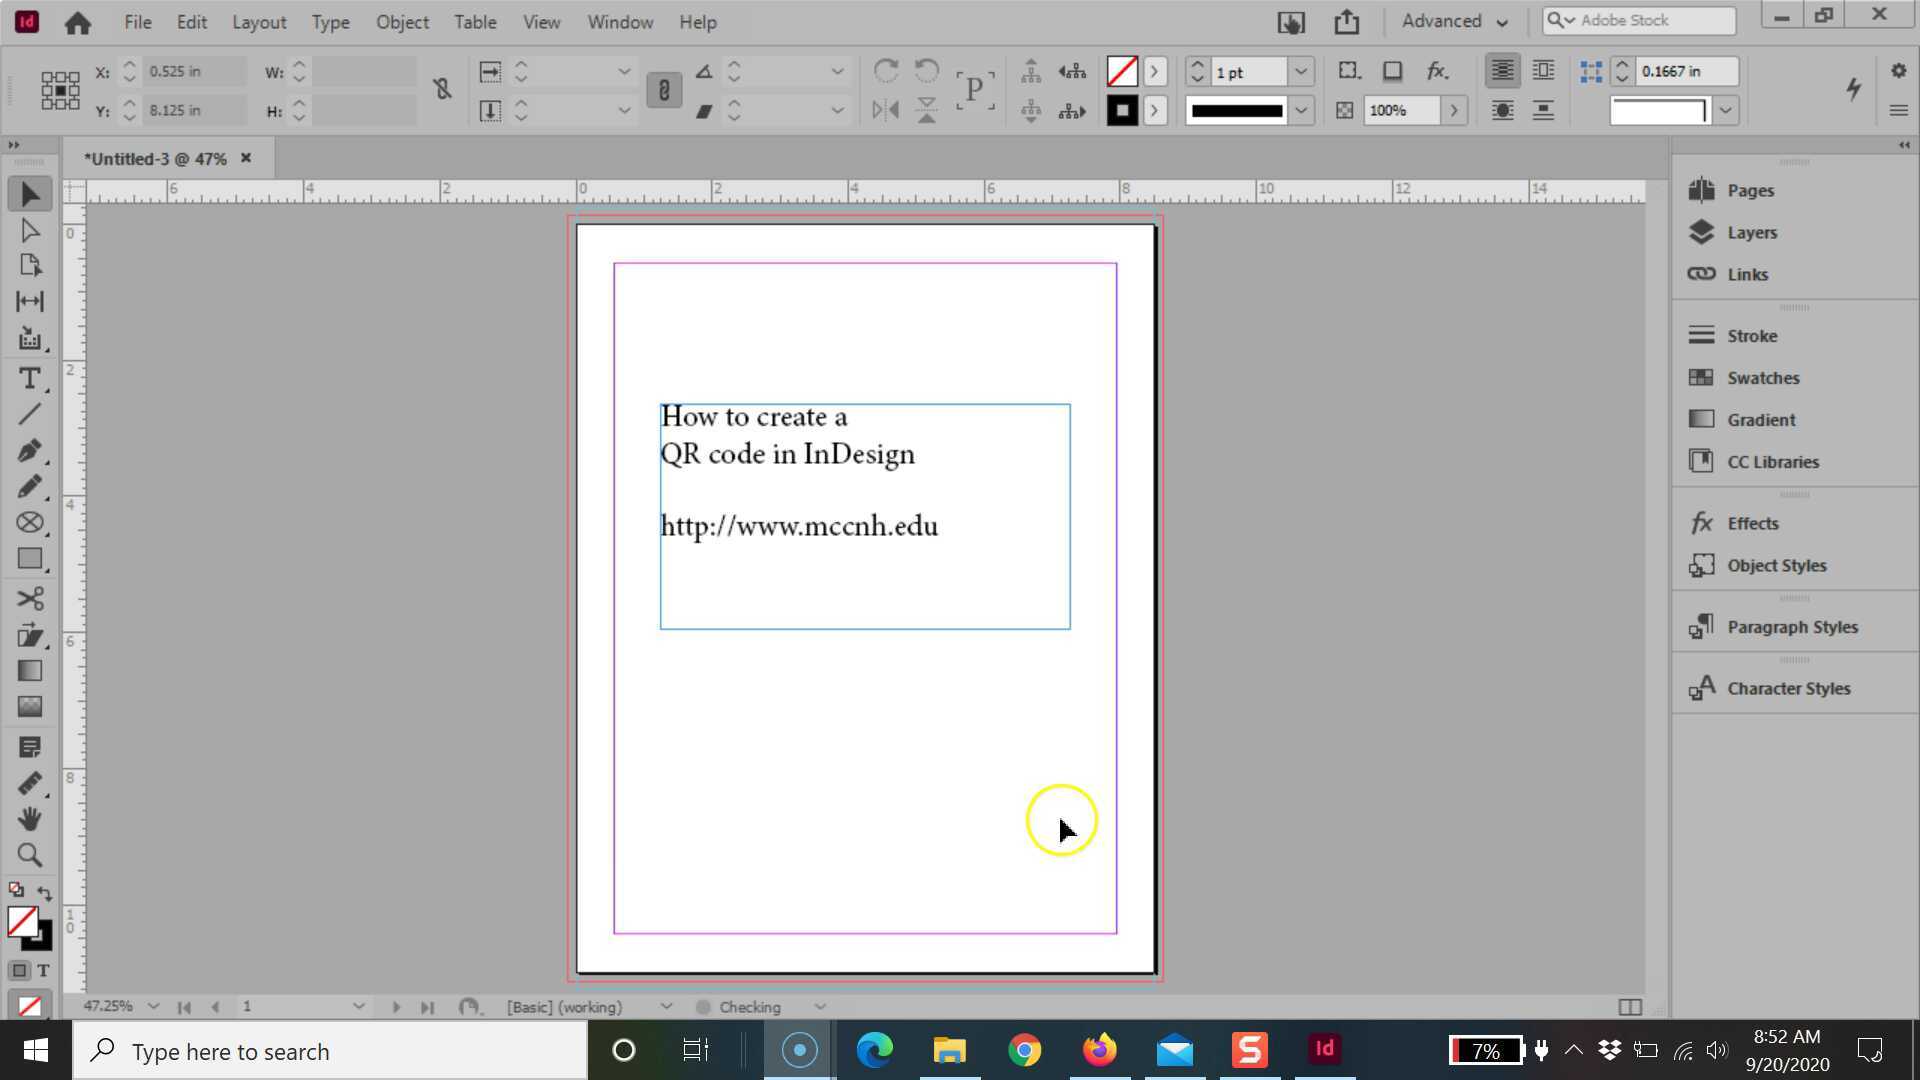Select the Rectangle tool
The image size is (1920, 1080).
point(29,559)
